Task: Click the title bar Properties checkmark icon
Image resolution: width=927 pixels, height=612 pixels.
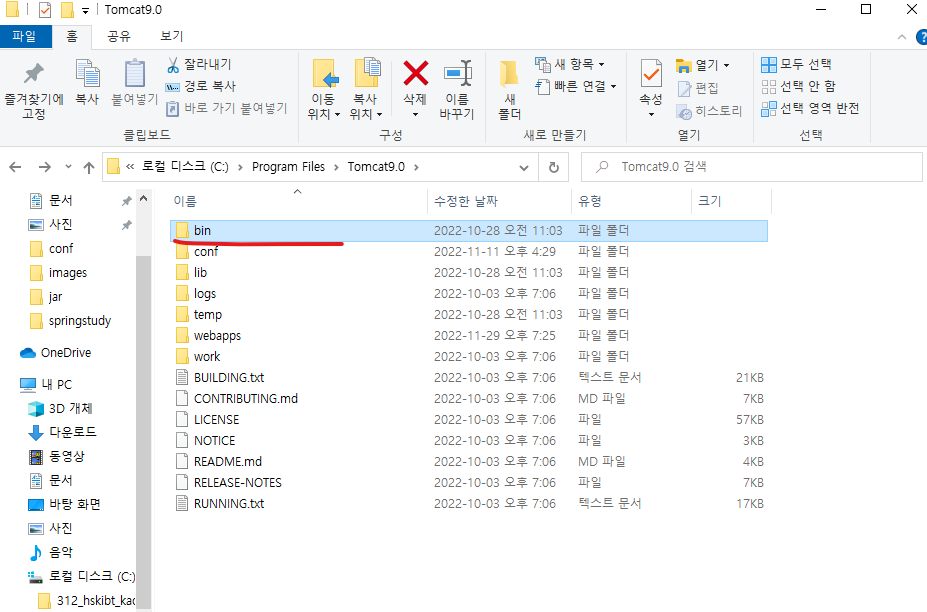Action: coord(45,10)
